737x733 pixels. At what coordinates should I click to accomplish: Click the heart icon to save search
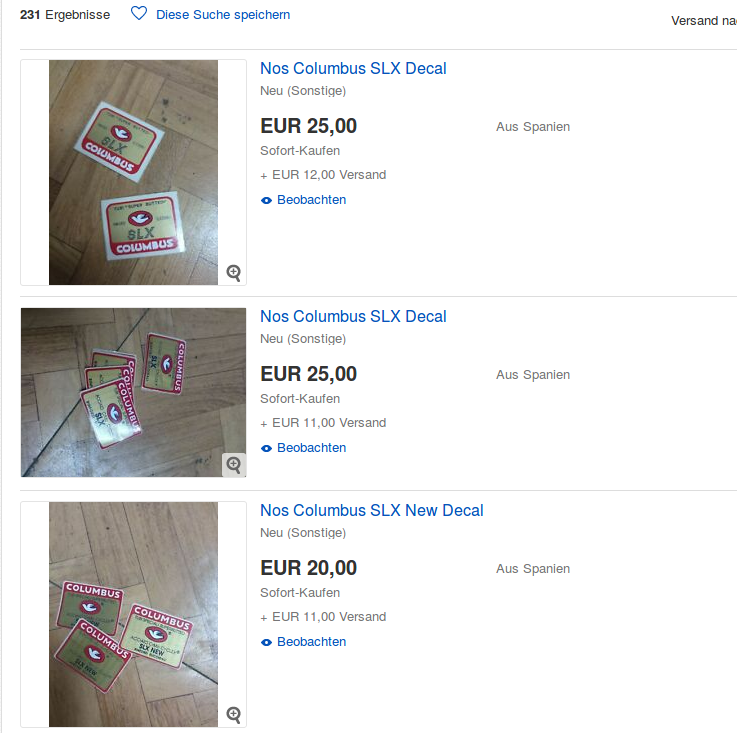pyautogui.click(x=139, y=14)
